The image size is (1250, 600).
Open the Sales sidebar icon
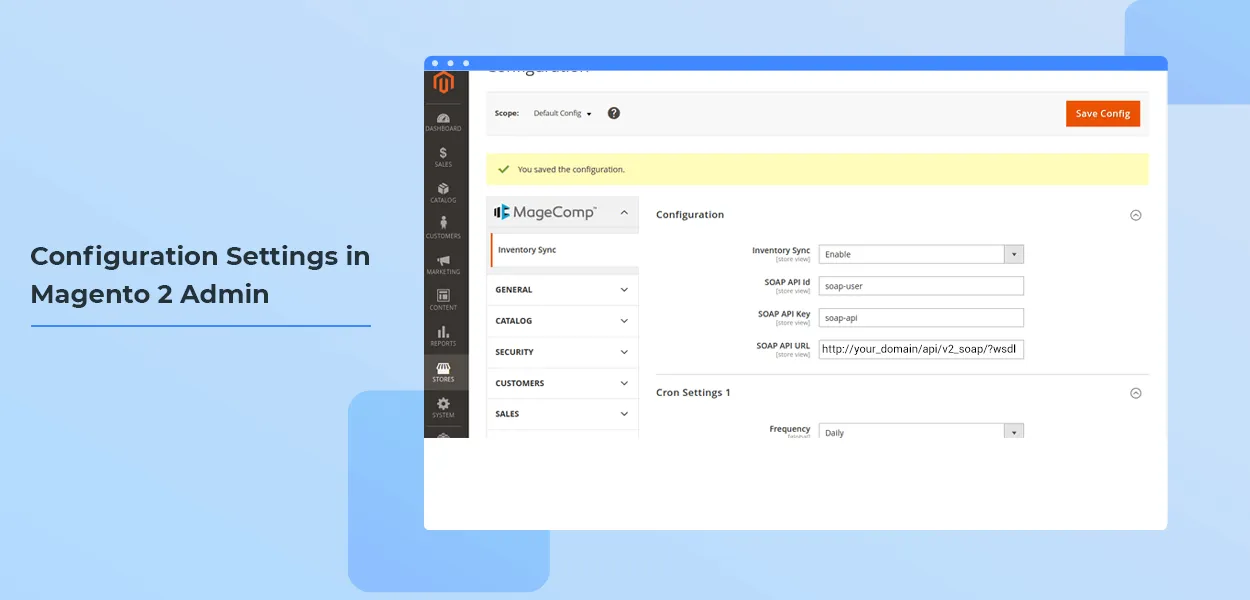coord(443,157)
